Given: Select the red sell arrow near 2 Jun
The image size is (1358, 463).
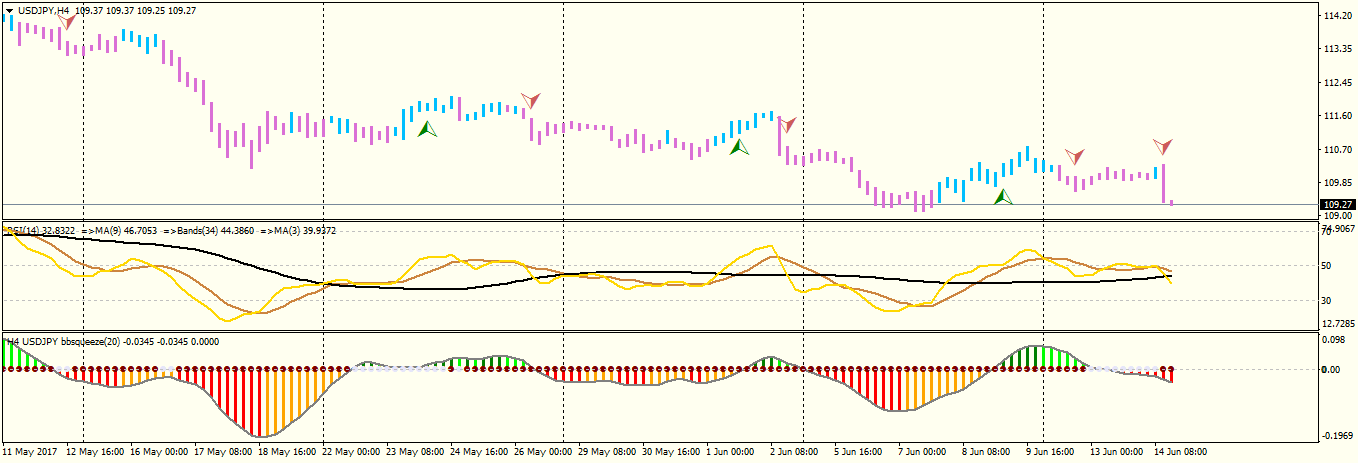Looking at the screenshot, I should (x=787, y=124).
